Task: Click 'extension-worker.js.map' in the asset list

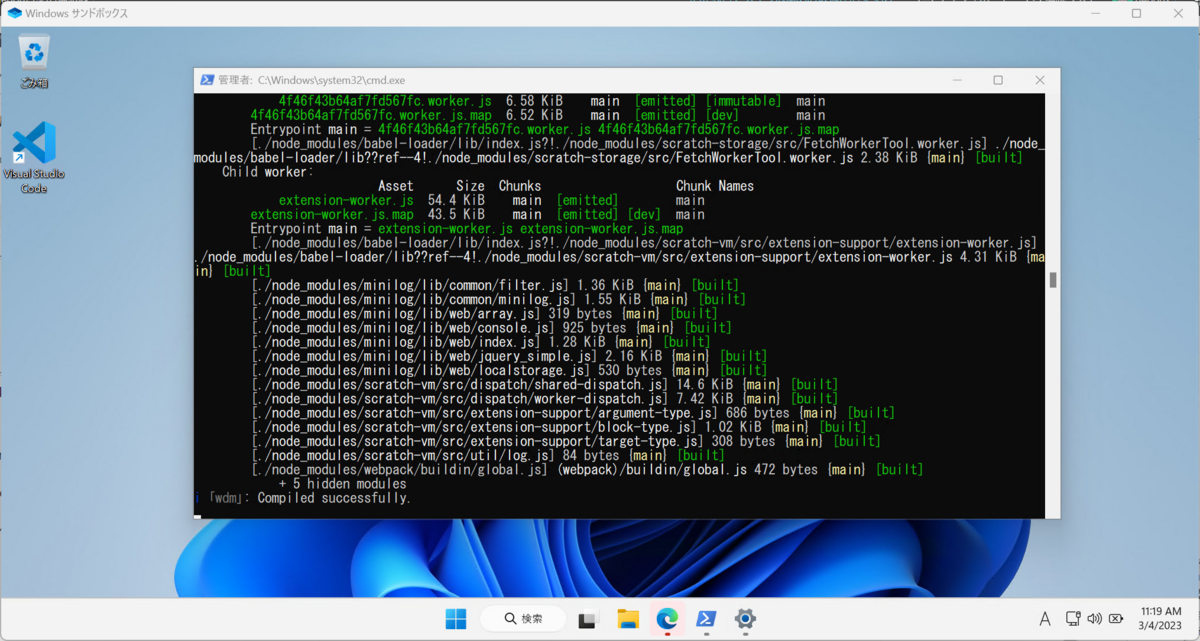Action: coord(332,214)
